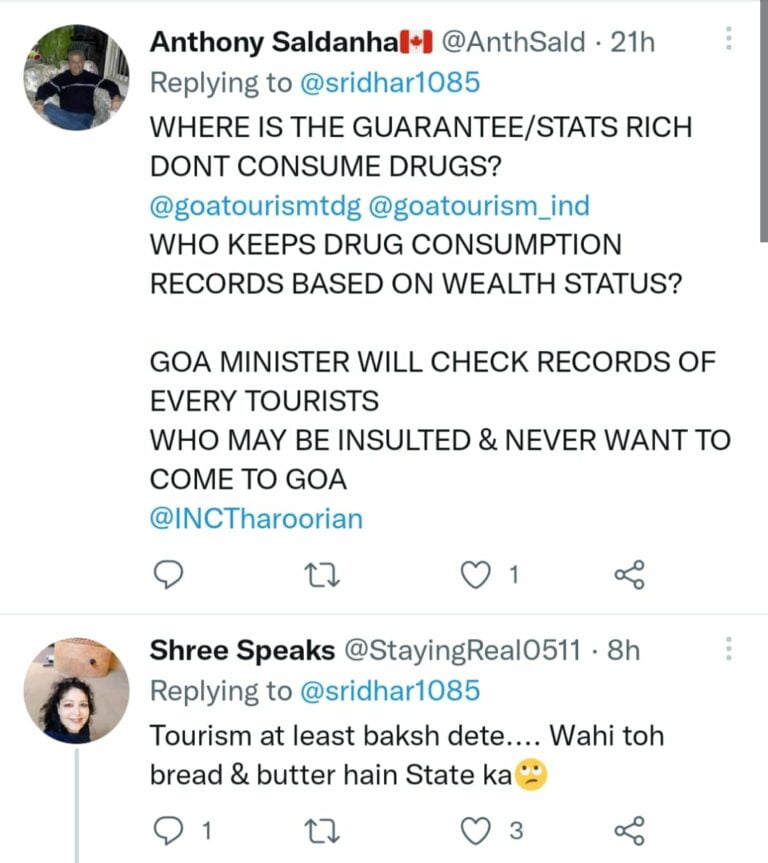This screenshot has width=768, height=863.
Task: Open more options for Shree Speaks' tweet
Action: pos(729,649)
